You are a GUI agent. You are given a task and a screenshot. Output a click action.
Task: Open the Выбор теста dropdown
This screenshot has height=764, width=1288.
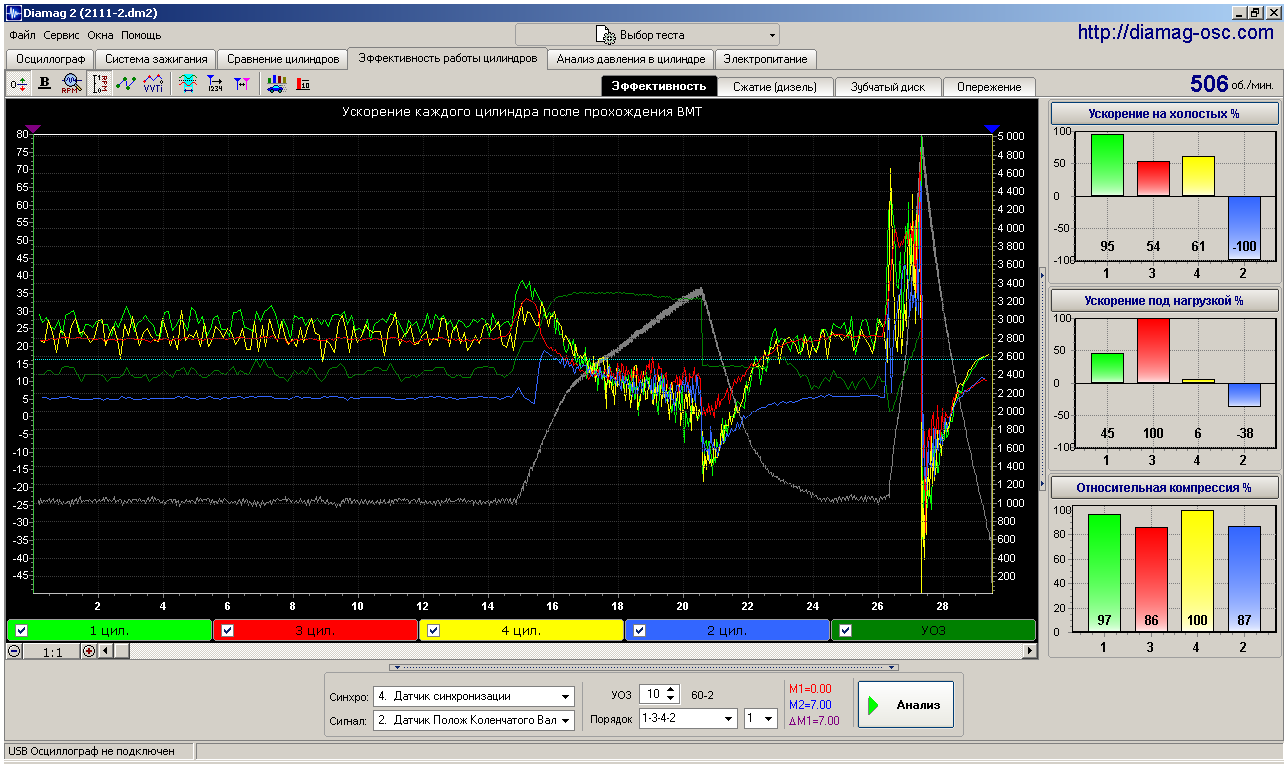pos(648,34)
